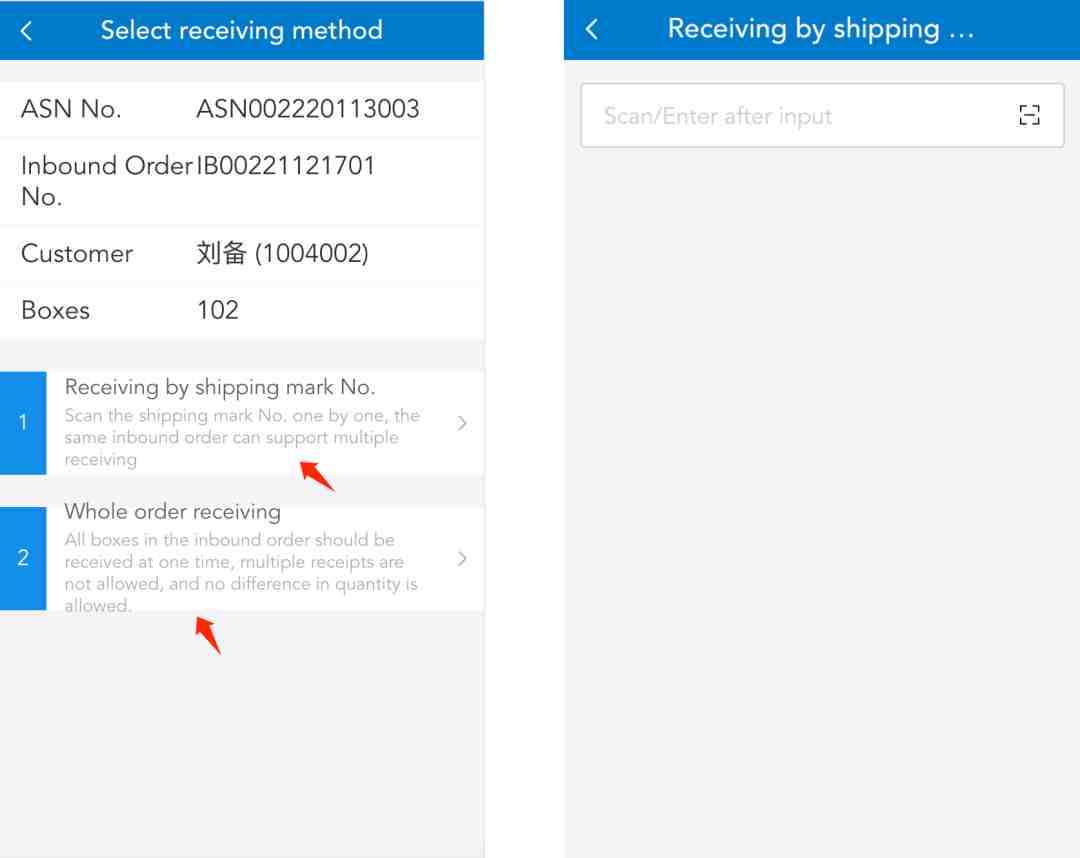This screenshot has height=858, width=1080.
Task: Tap the shipping mark scan description text
Action: (x=242, y=437)
